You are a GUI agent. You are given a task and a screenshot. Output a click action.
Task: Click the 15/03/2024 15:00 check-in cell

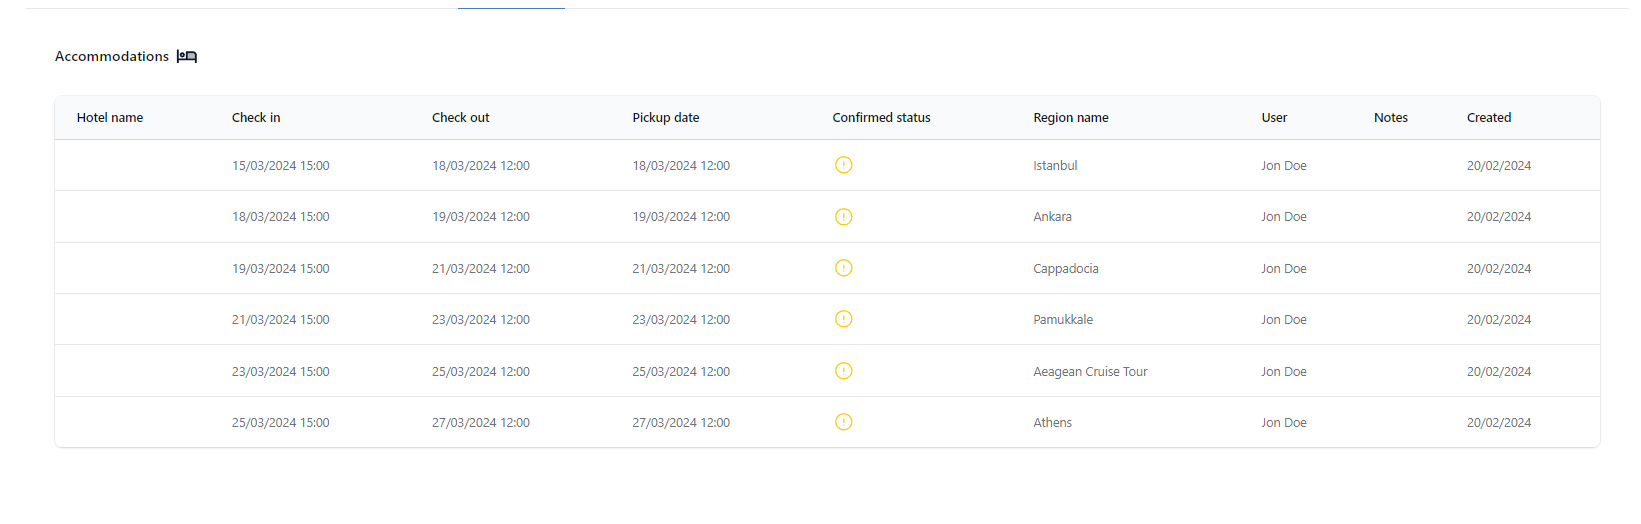(x=281, y=166)
